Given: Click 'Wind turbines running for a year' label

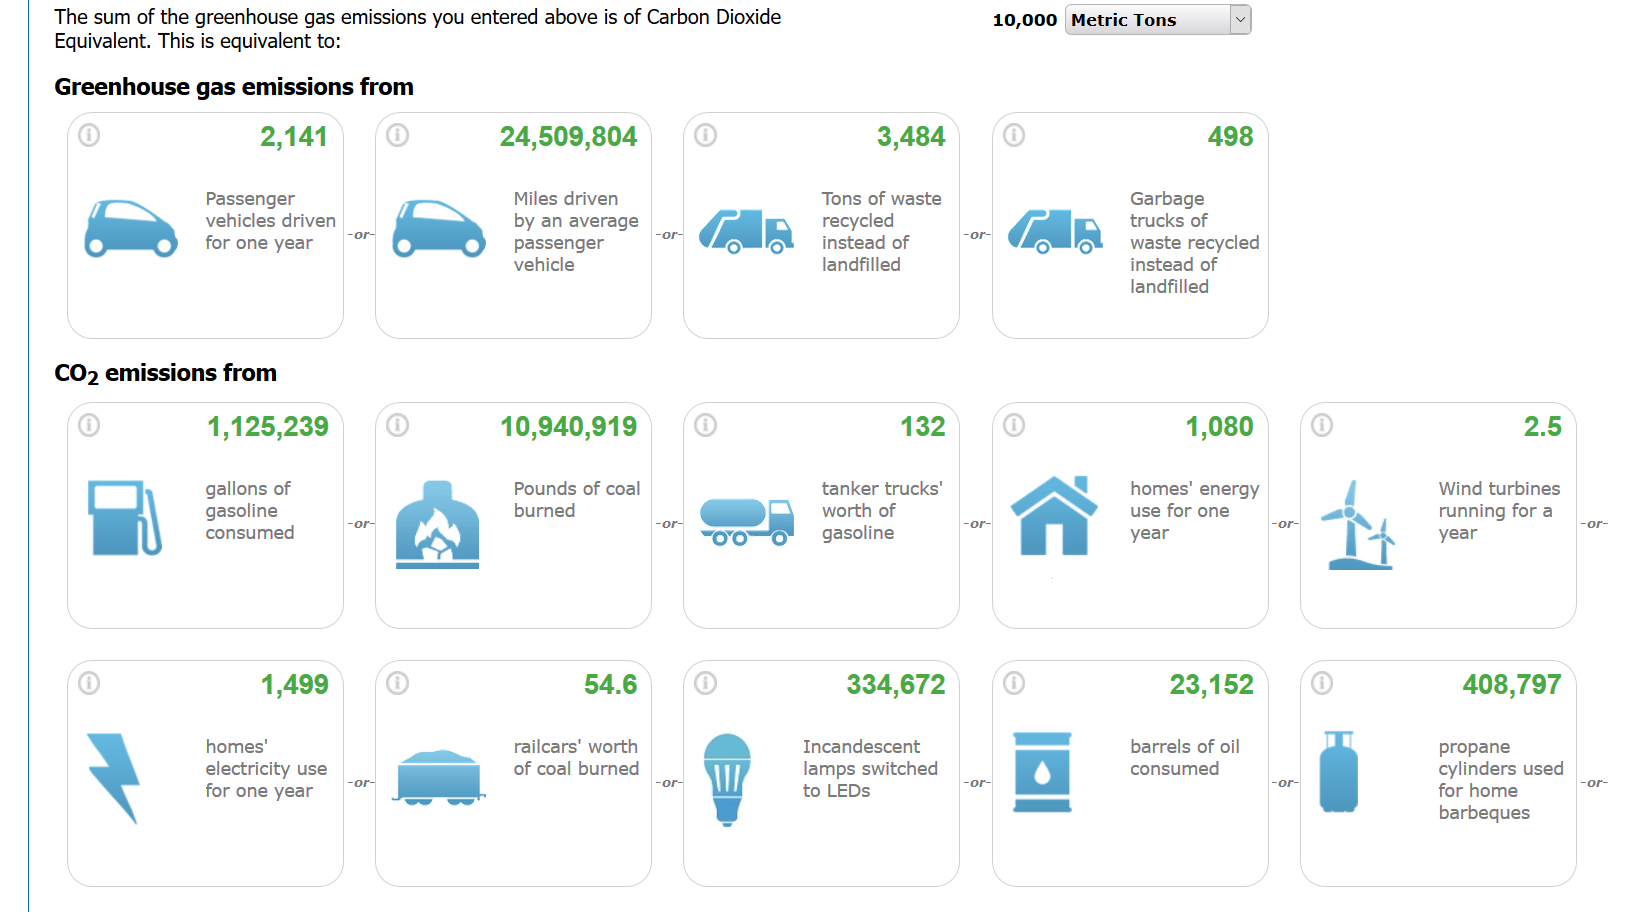Looking at the screenshot, I should point(1499,511).
